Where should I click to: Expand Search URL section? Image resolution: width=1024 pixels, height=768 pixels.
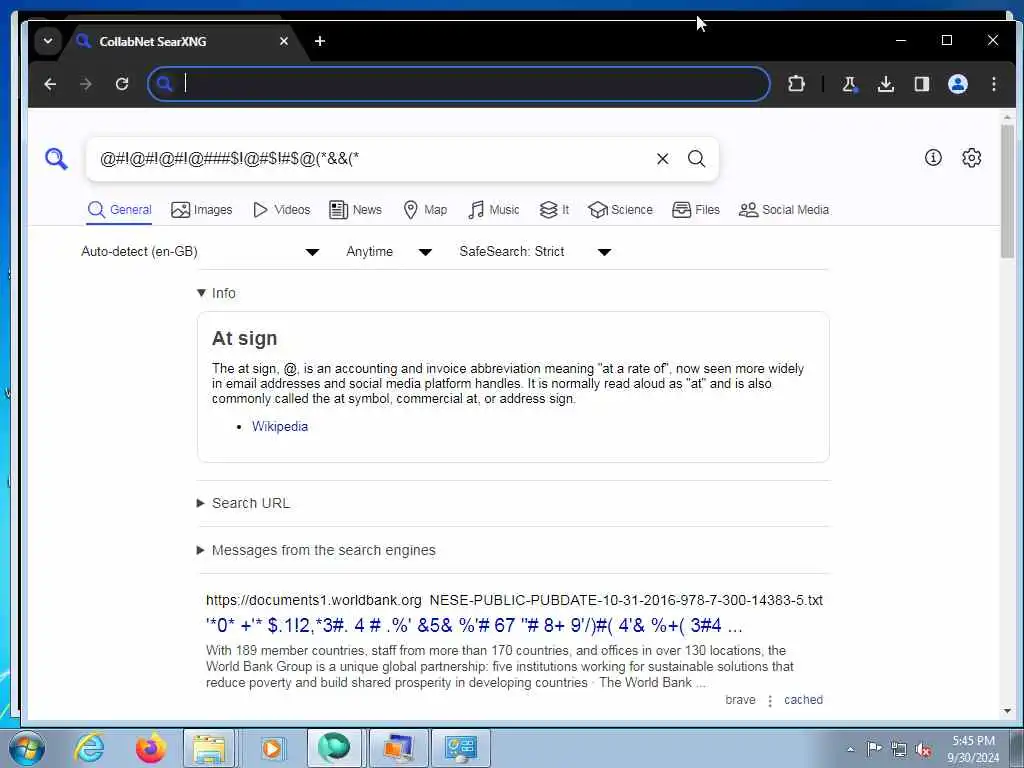pos(244,503)
